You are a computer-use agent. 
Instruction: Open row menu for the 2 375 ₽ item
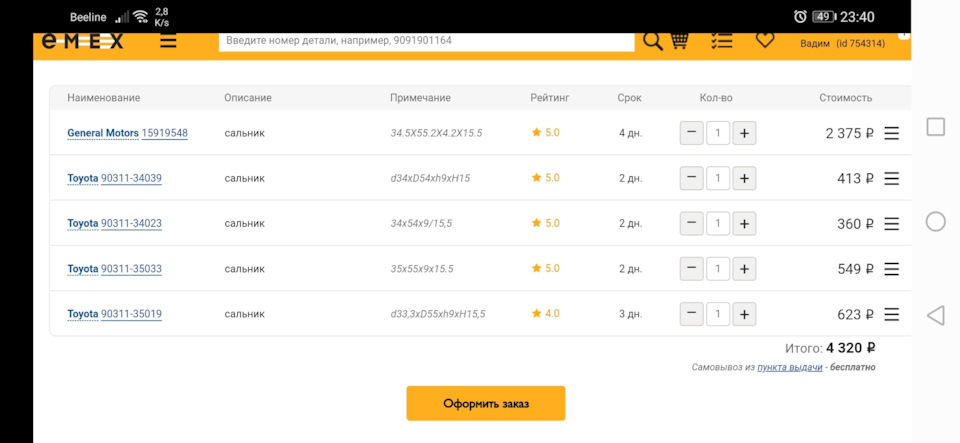pyautogui.click(x=891, y=133)
